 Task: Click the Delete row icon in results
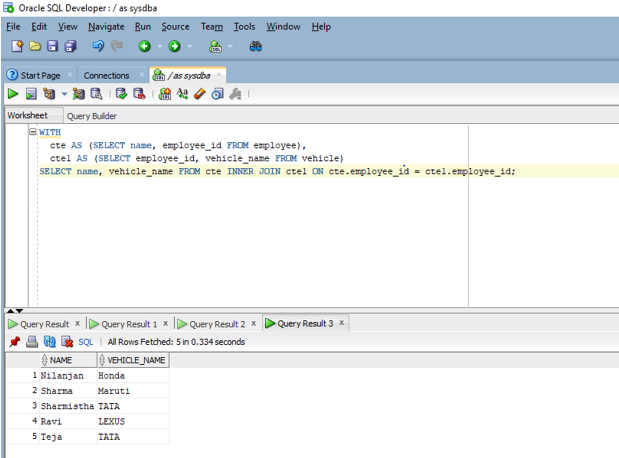(x=68, y=342)
